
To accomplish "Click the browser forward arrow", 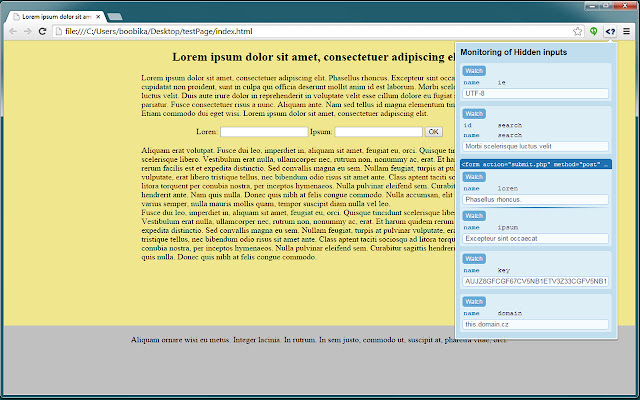I will [x=27, y=32].
